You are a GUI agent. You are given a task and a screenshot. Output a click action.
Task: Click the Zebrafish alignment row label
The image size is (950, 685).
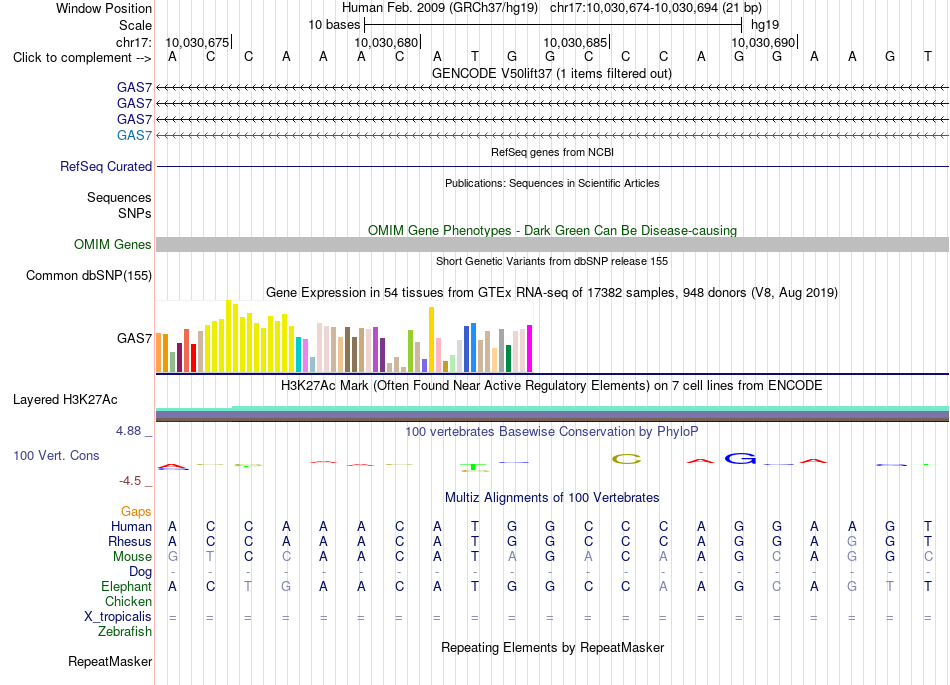[125, 632]
